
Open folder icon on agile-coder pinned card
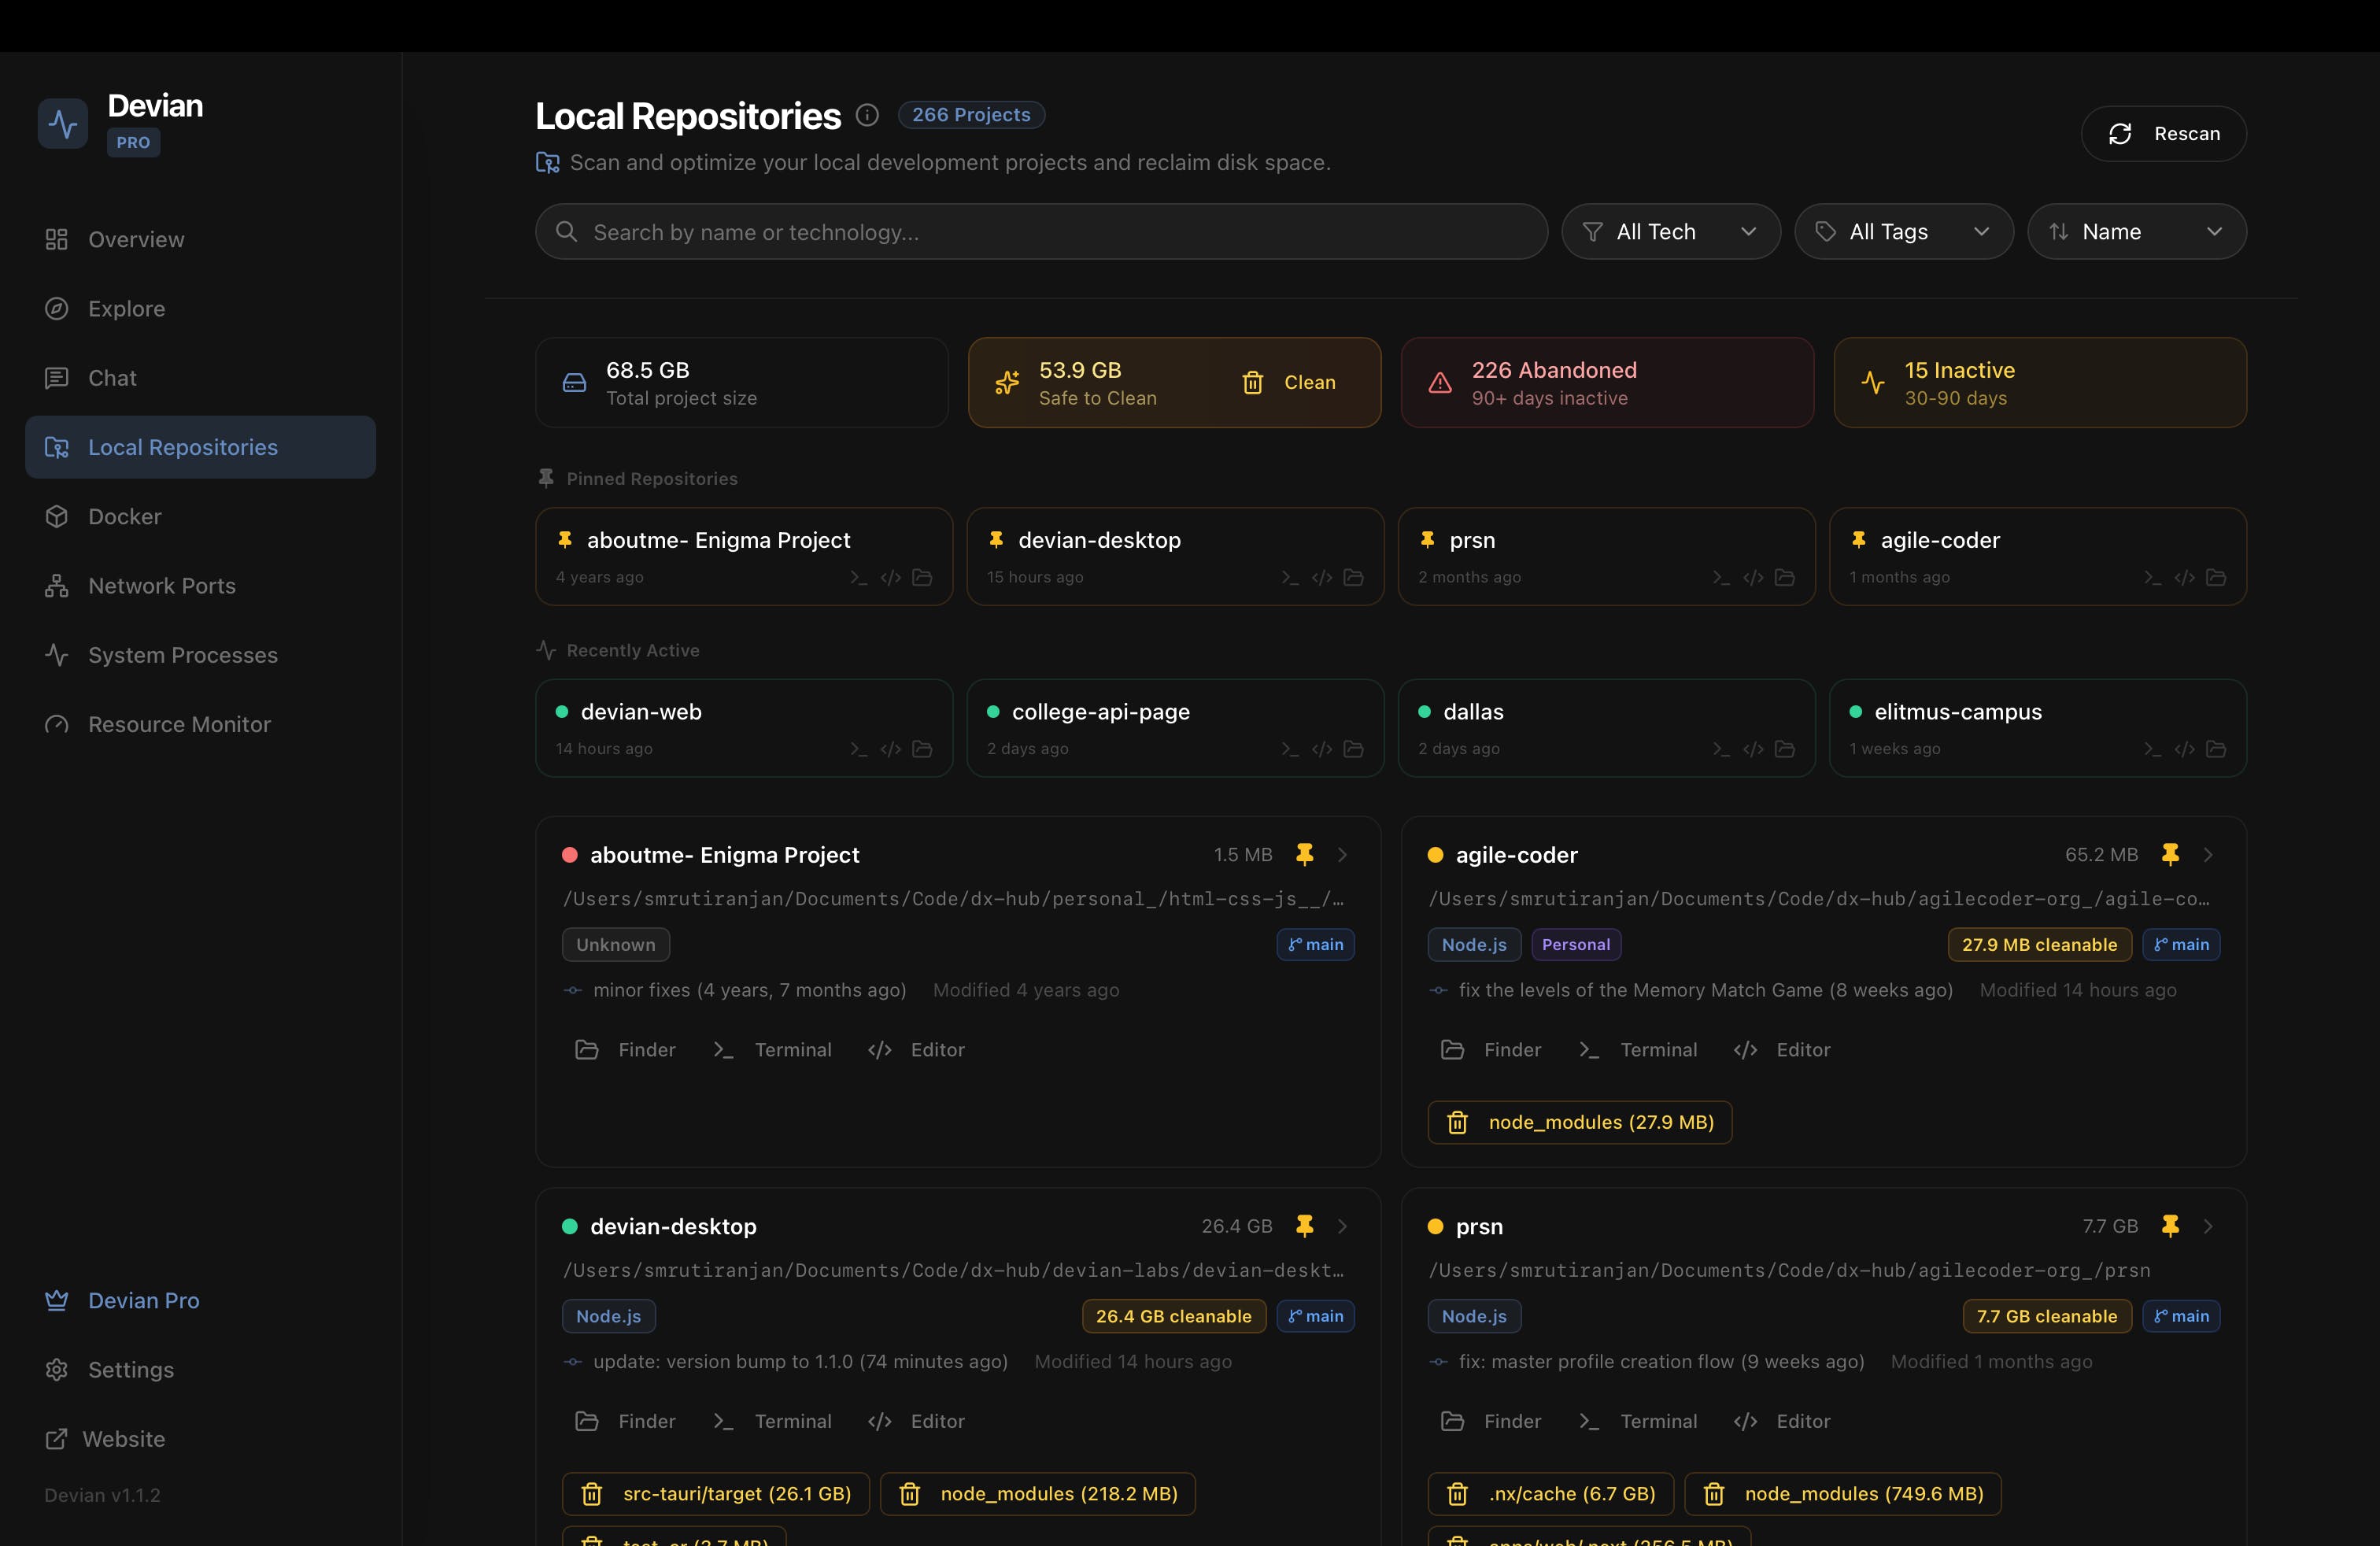coord(2216,578)
